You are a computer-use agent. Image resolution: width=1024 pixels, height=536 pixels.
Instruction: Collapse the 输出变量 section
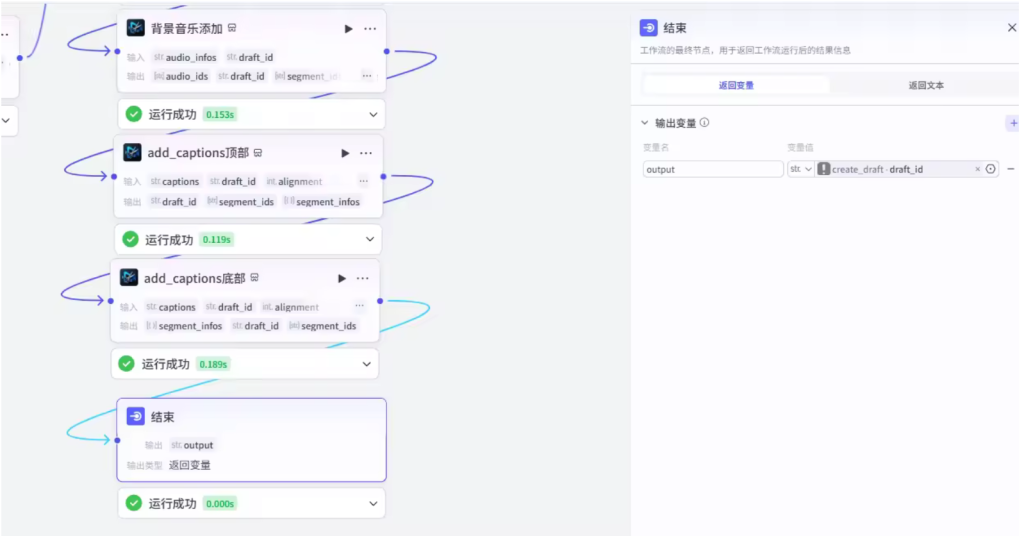point(645,123)
